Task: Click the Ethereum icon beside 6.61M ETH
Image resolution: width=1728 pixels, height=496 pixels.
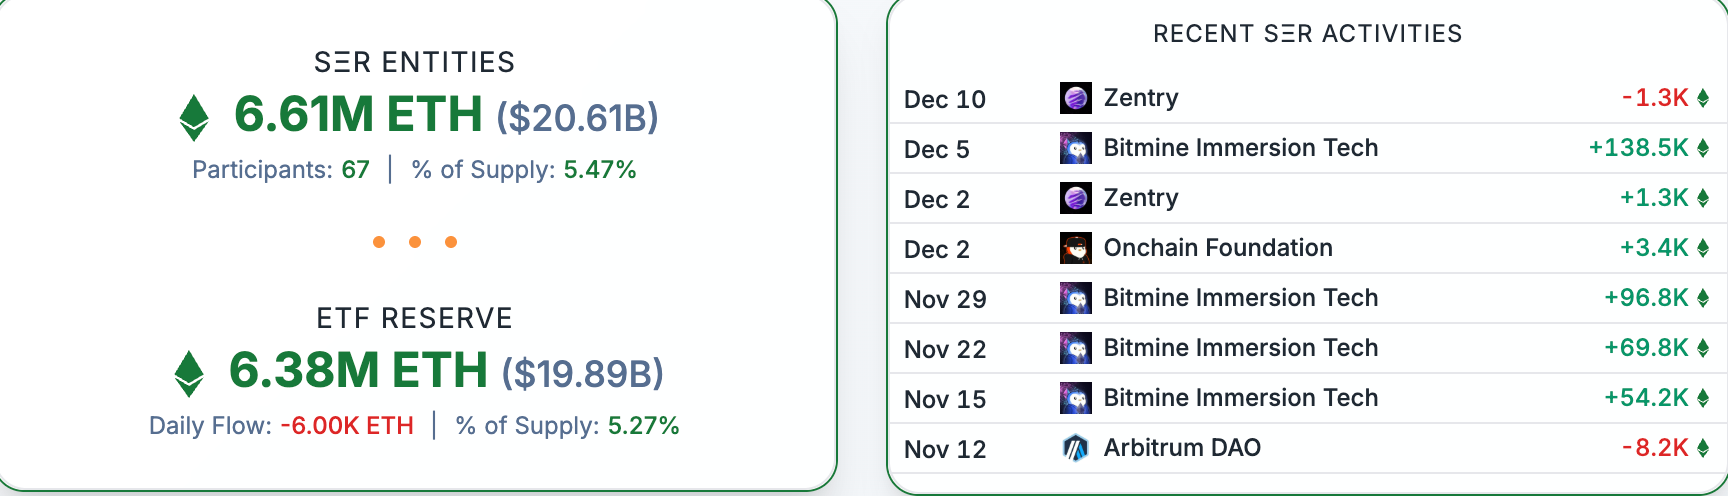Action: (194, 118)
